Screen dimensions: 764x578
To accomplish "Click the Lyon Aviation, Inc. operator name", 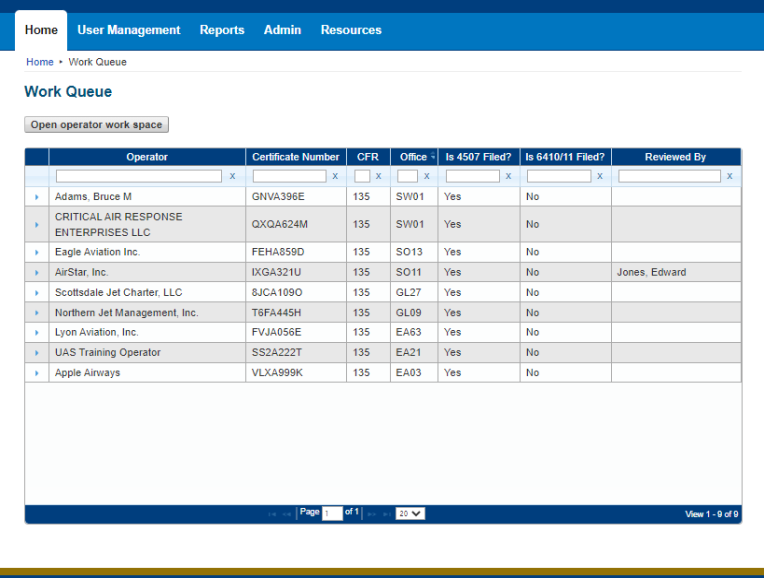I will 97,332.
